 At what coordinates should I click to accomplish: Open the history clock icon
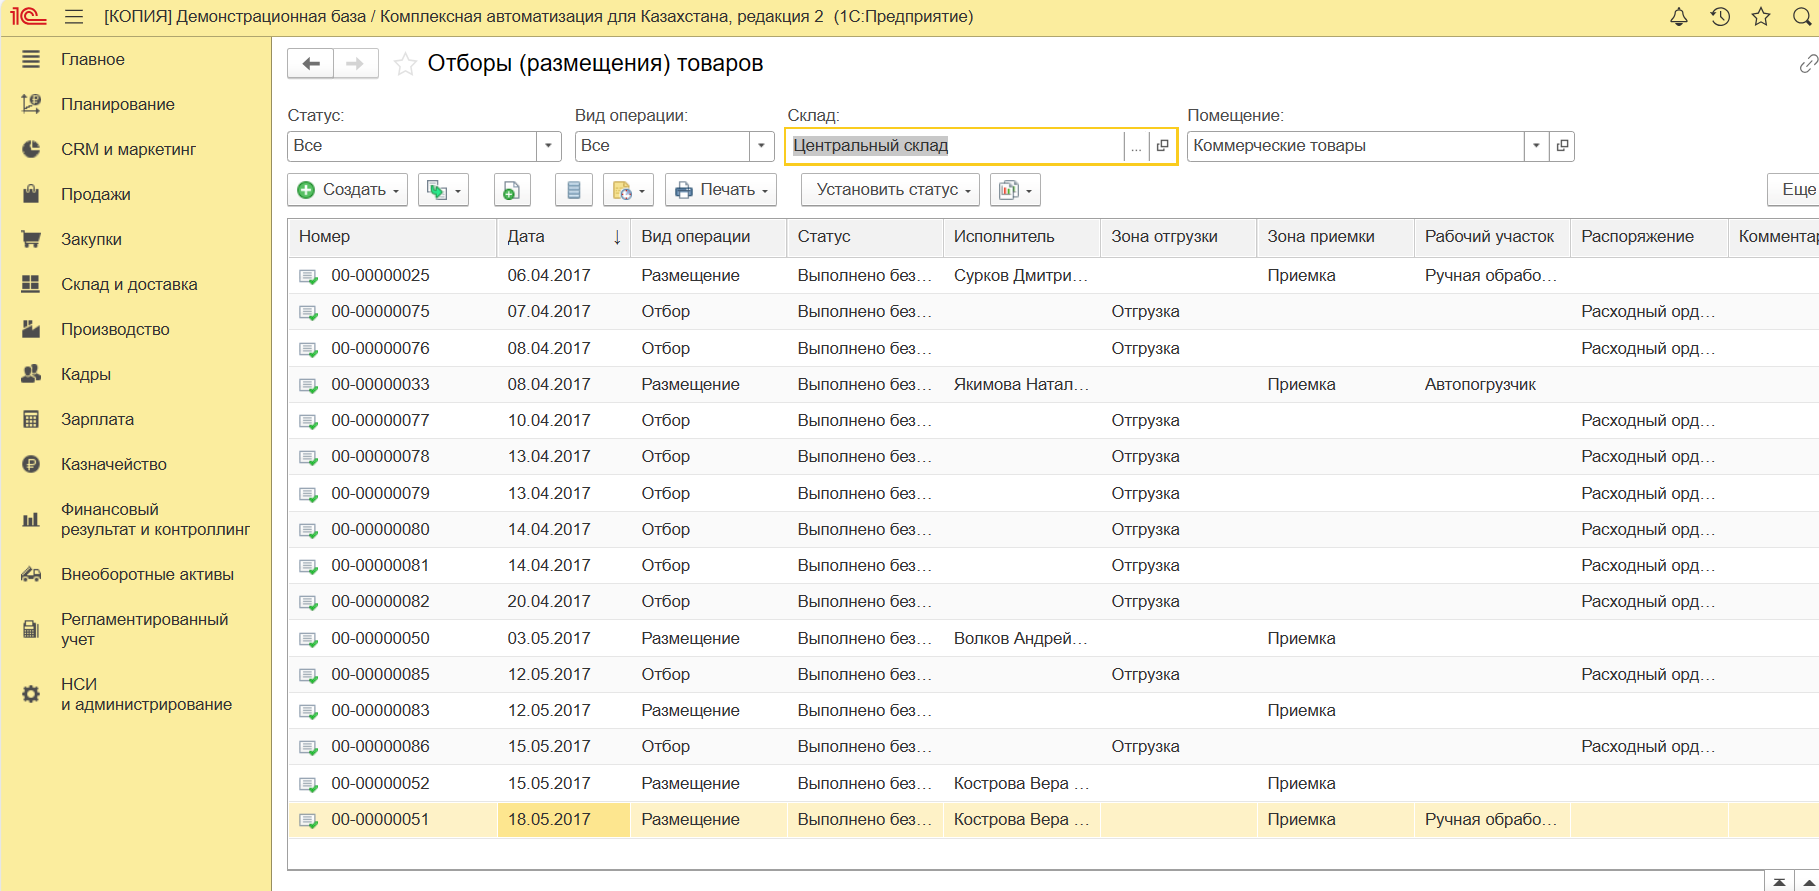1720,17
